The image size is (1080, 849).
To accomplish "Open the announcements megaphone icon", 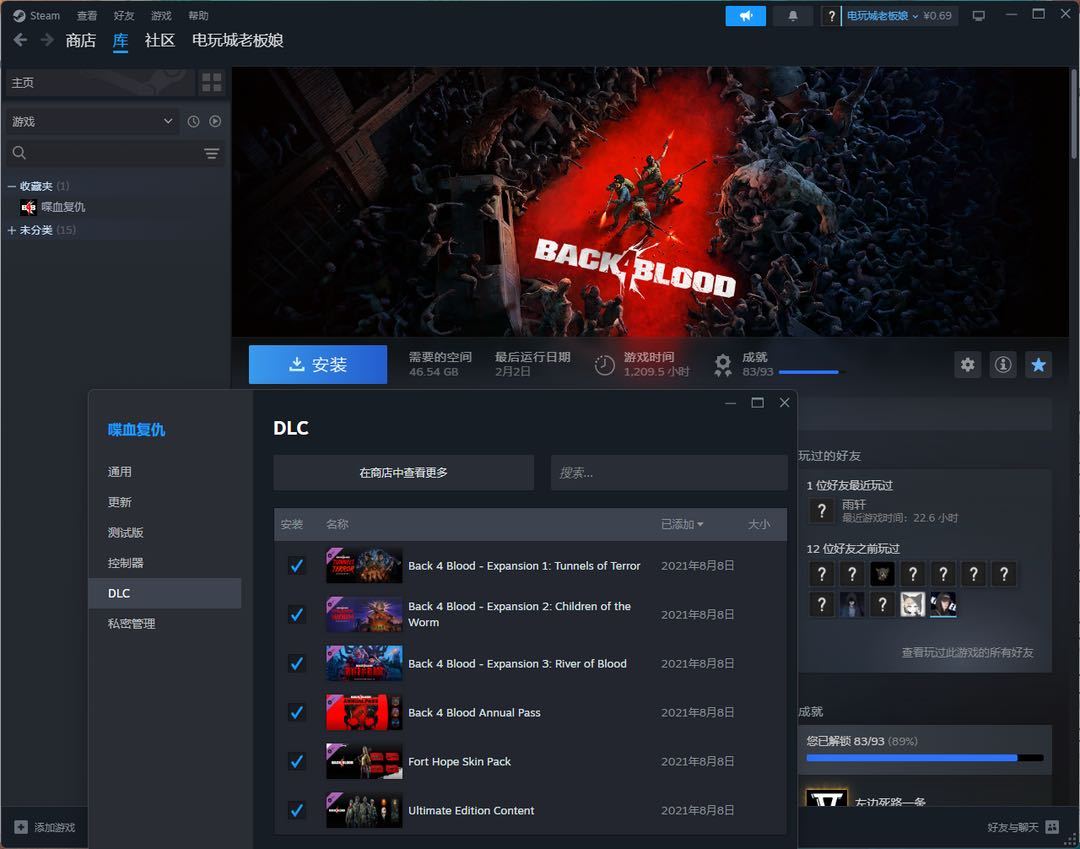I will (x=745, y=15).
